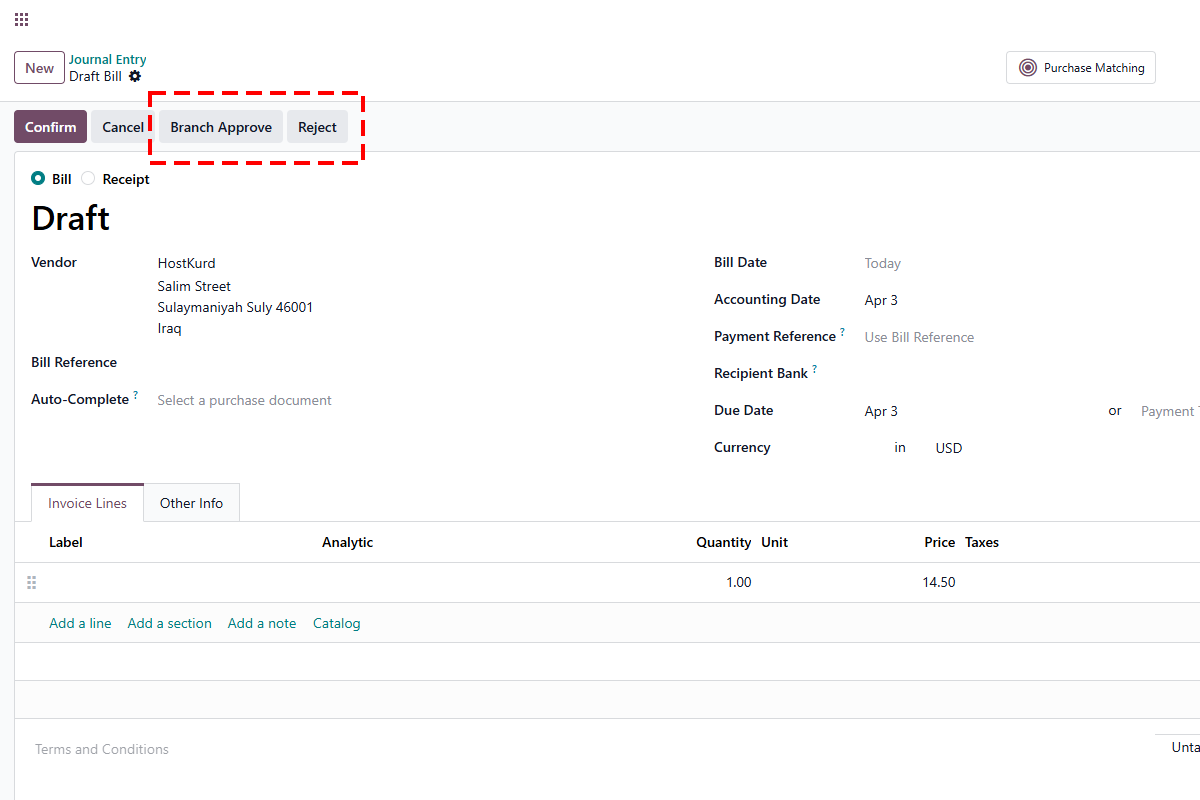Click the Reject button
The height and width of the screenshot is (800, 1200).
click(317, 127)
